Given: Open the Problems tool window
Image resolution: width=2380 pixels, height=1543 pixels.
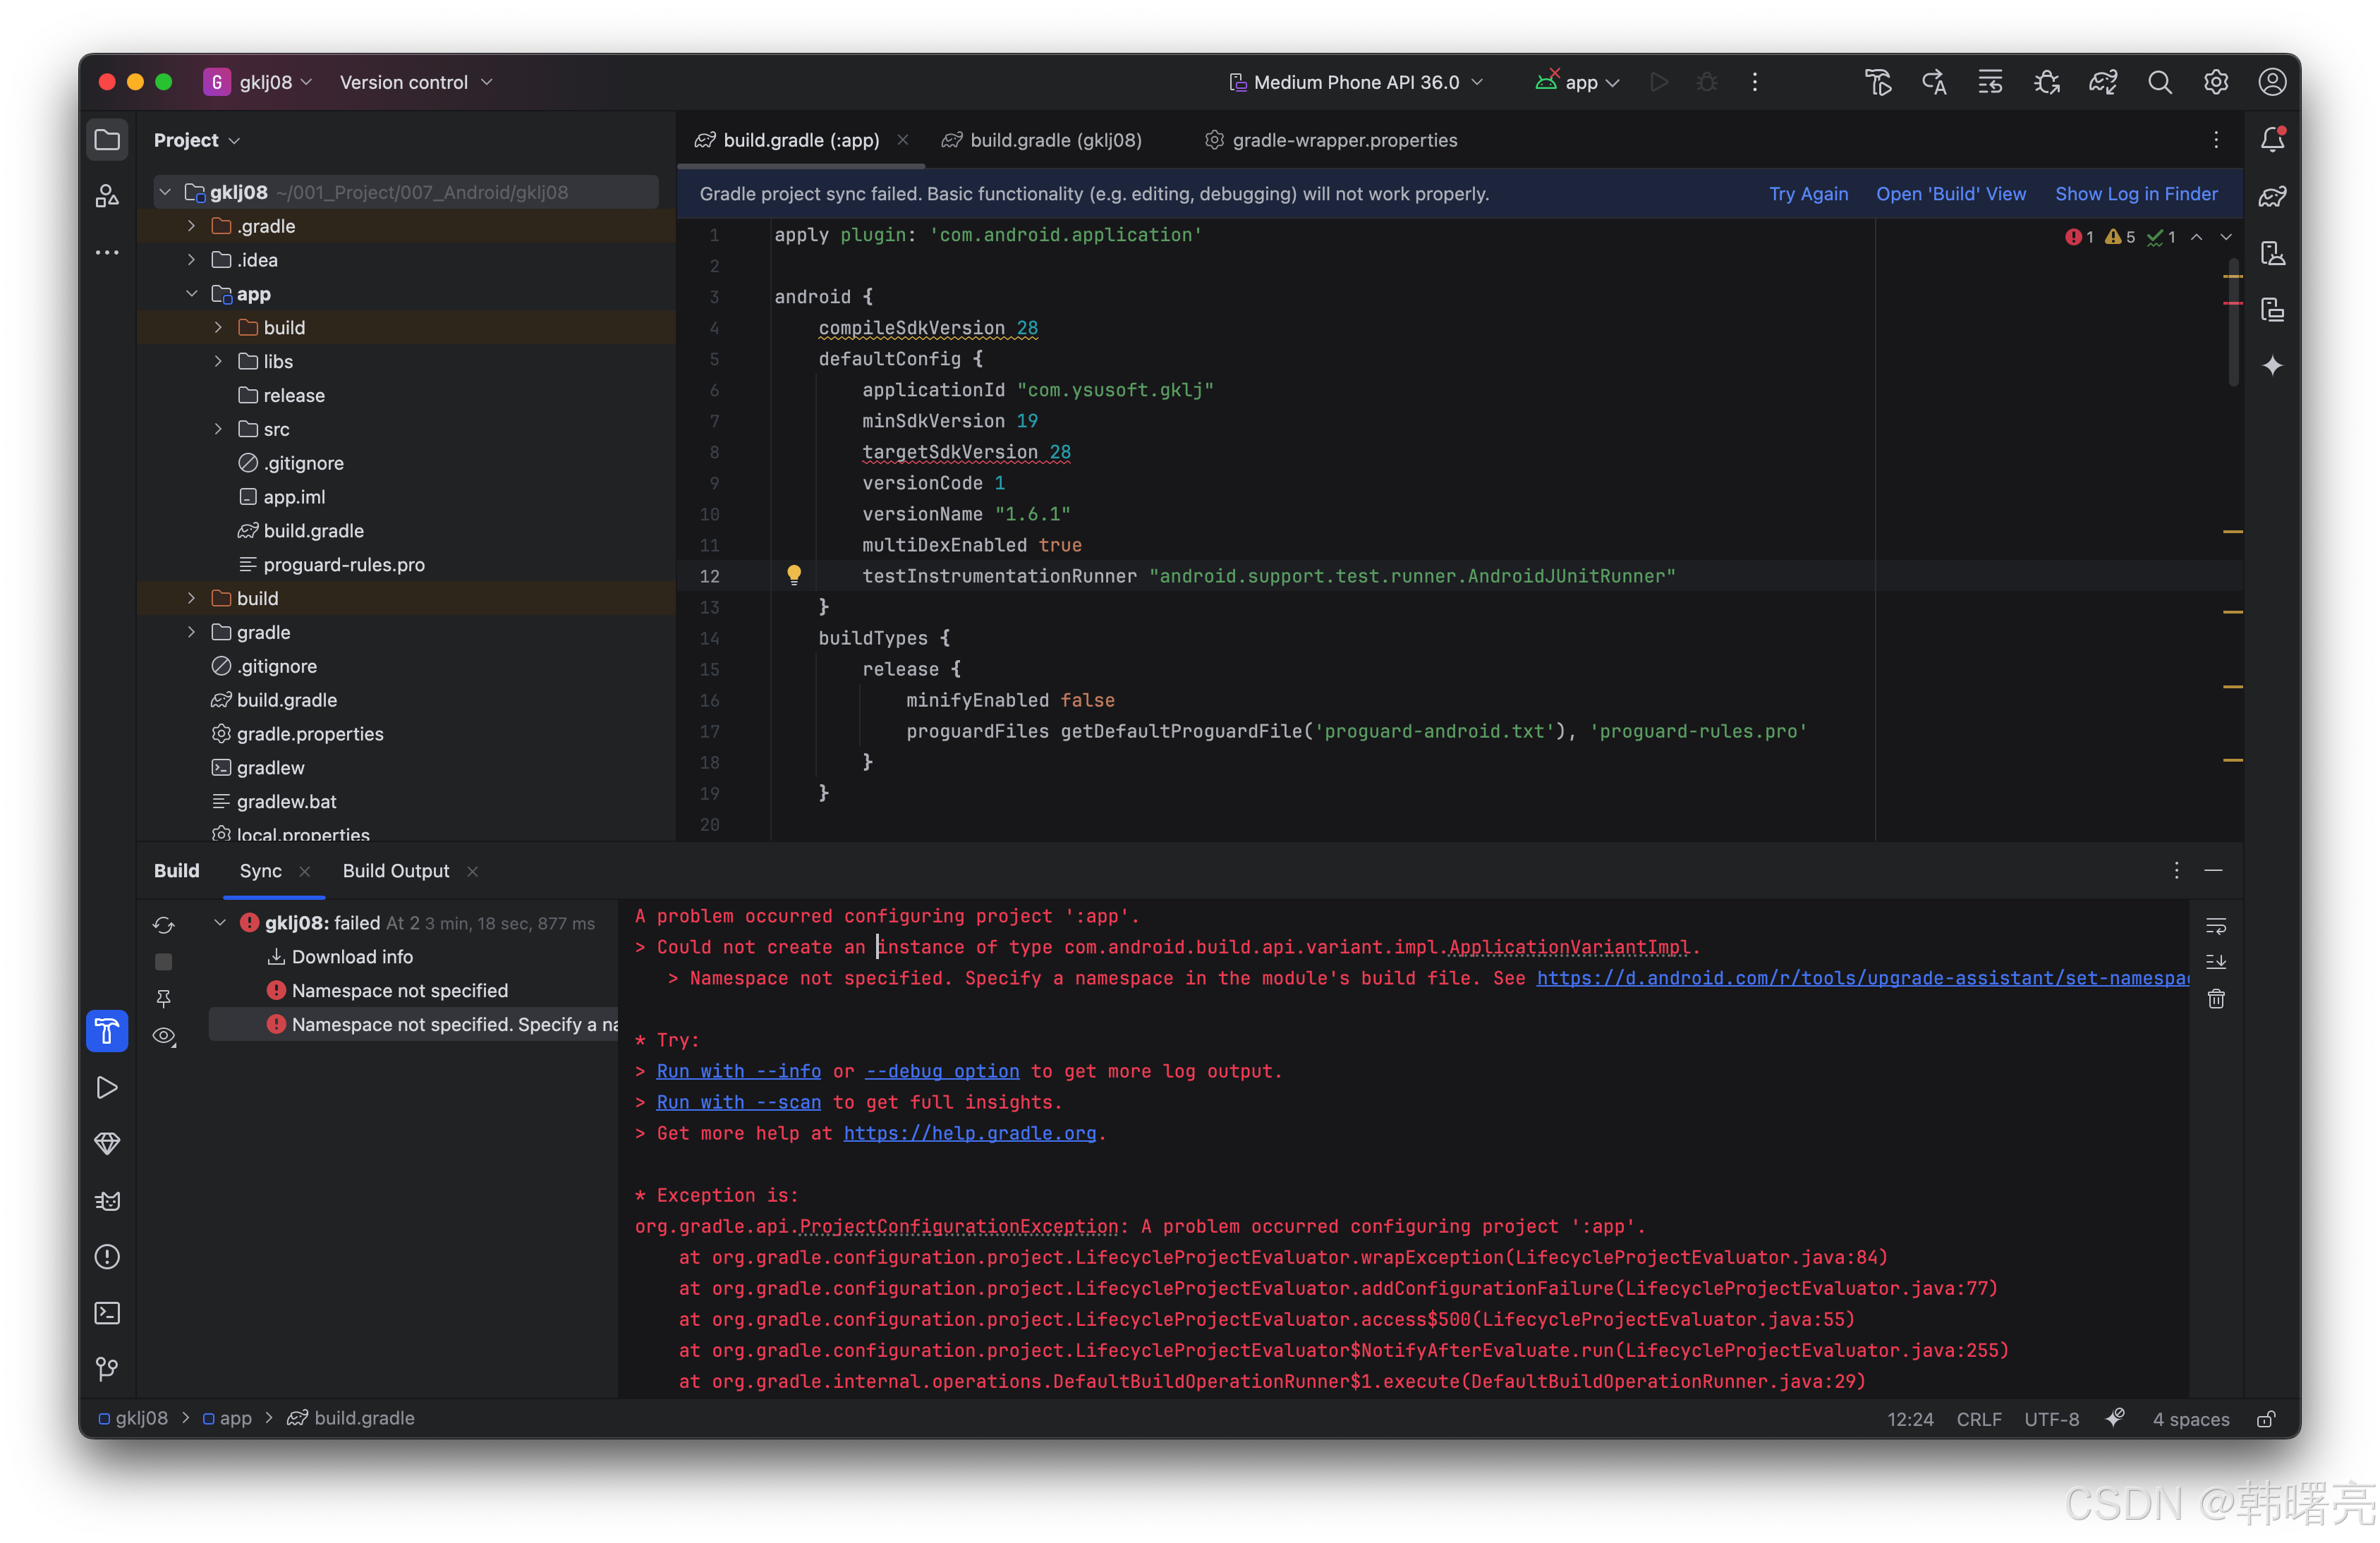Looking at the screenshot, I should 107,1257.
